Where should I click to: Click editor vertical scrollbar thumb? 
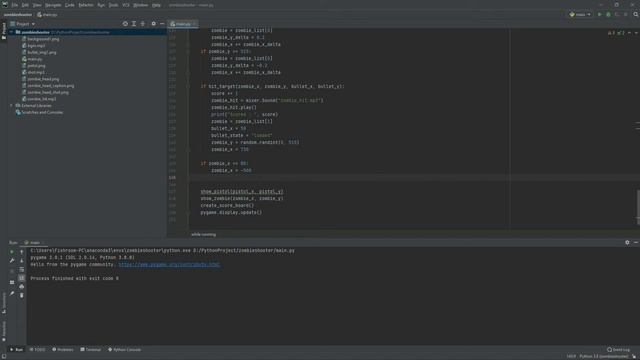coord(638,207)
